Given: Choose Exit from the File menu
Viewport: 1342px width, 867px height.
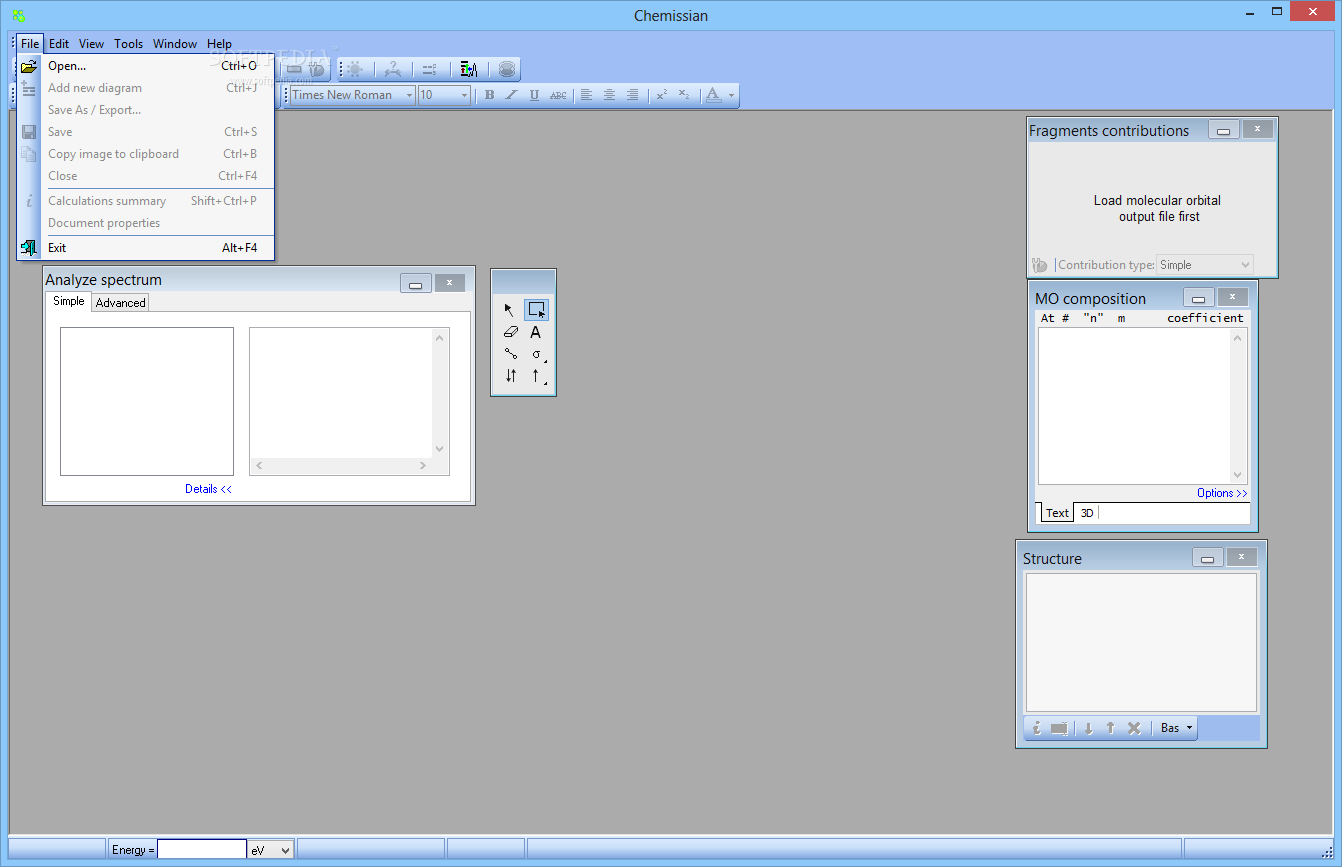Looking at the screenshot, I should pyautogui.click(x=146, y=247).
